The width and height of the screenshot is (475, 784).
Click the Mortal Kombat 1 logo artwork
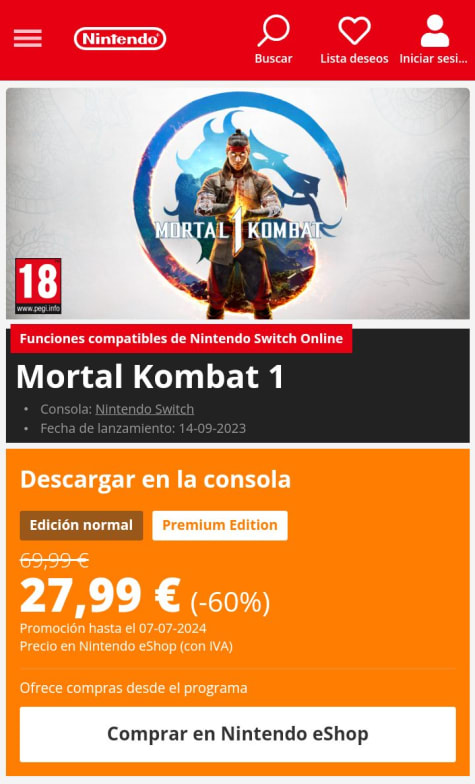coord(238,230)
